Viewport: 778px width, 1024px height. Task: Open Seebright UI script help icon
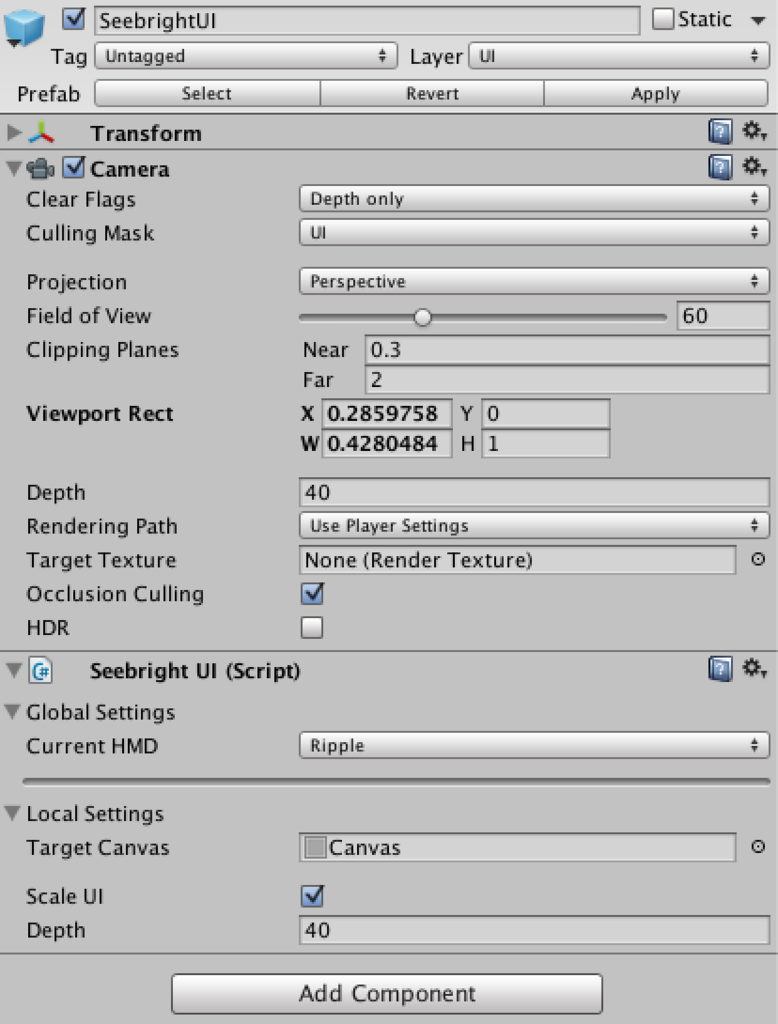point(720,669)
